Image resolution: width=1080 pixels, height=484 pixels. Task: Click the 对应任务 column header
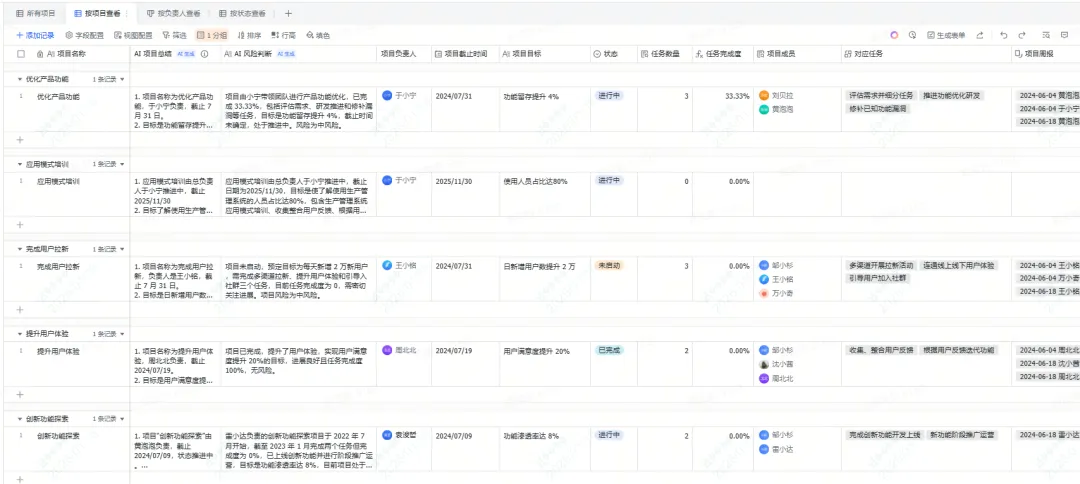[926, 54]
